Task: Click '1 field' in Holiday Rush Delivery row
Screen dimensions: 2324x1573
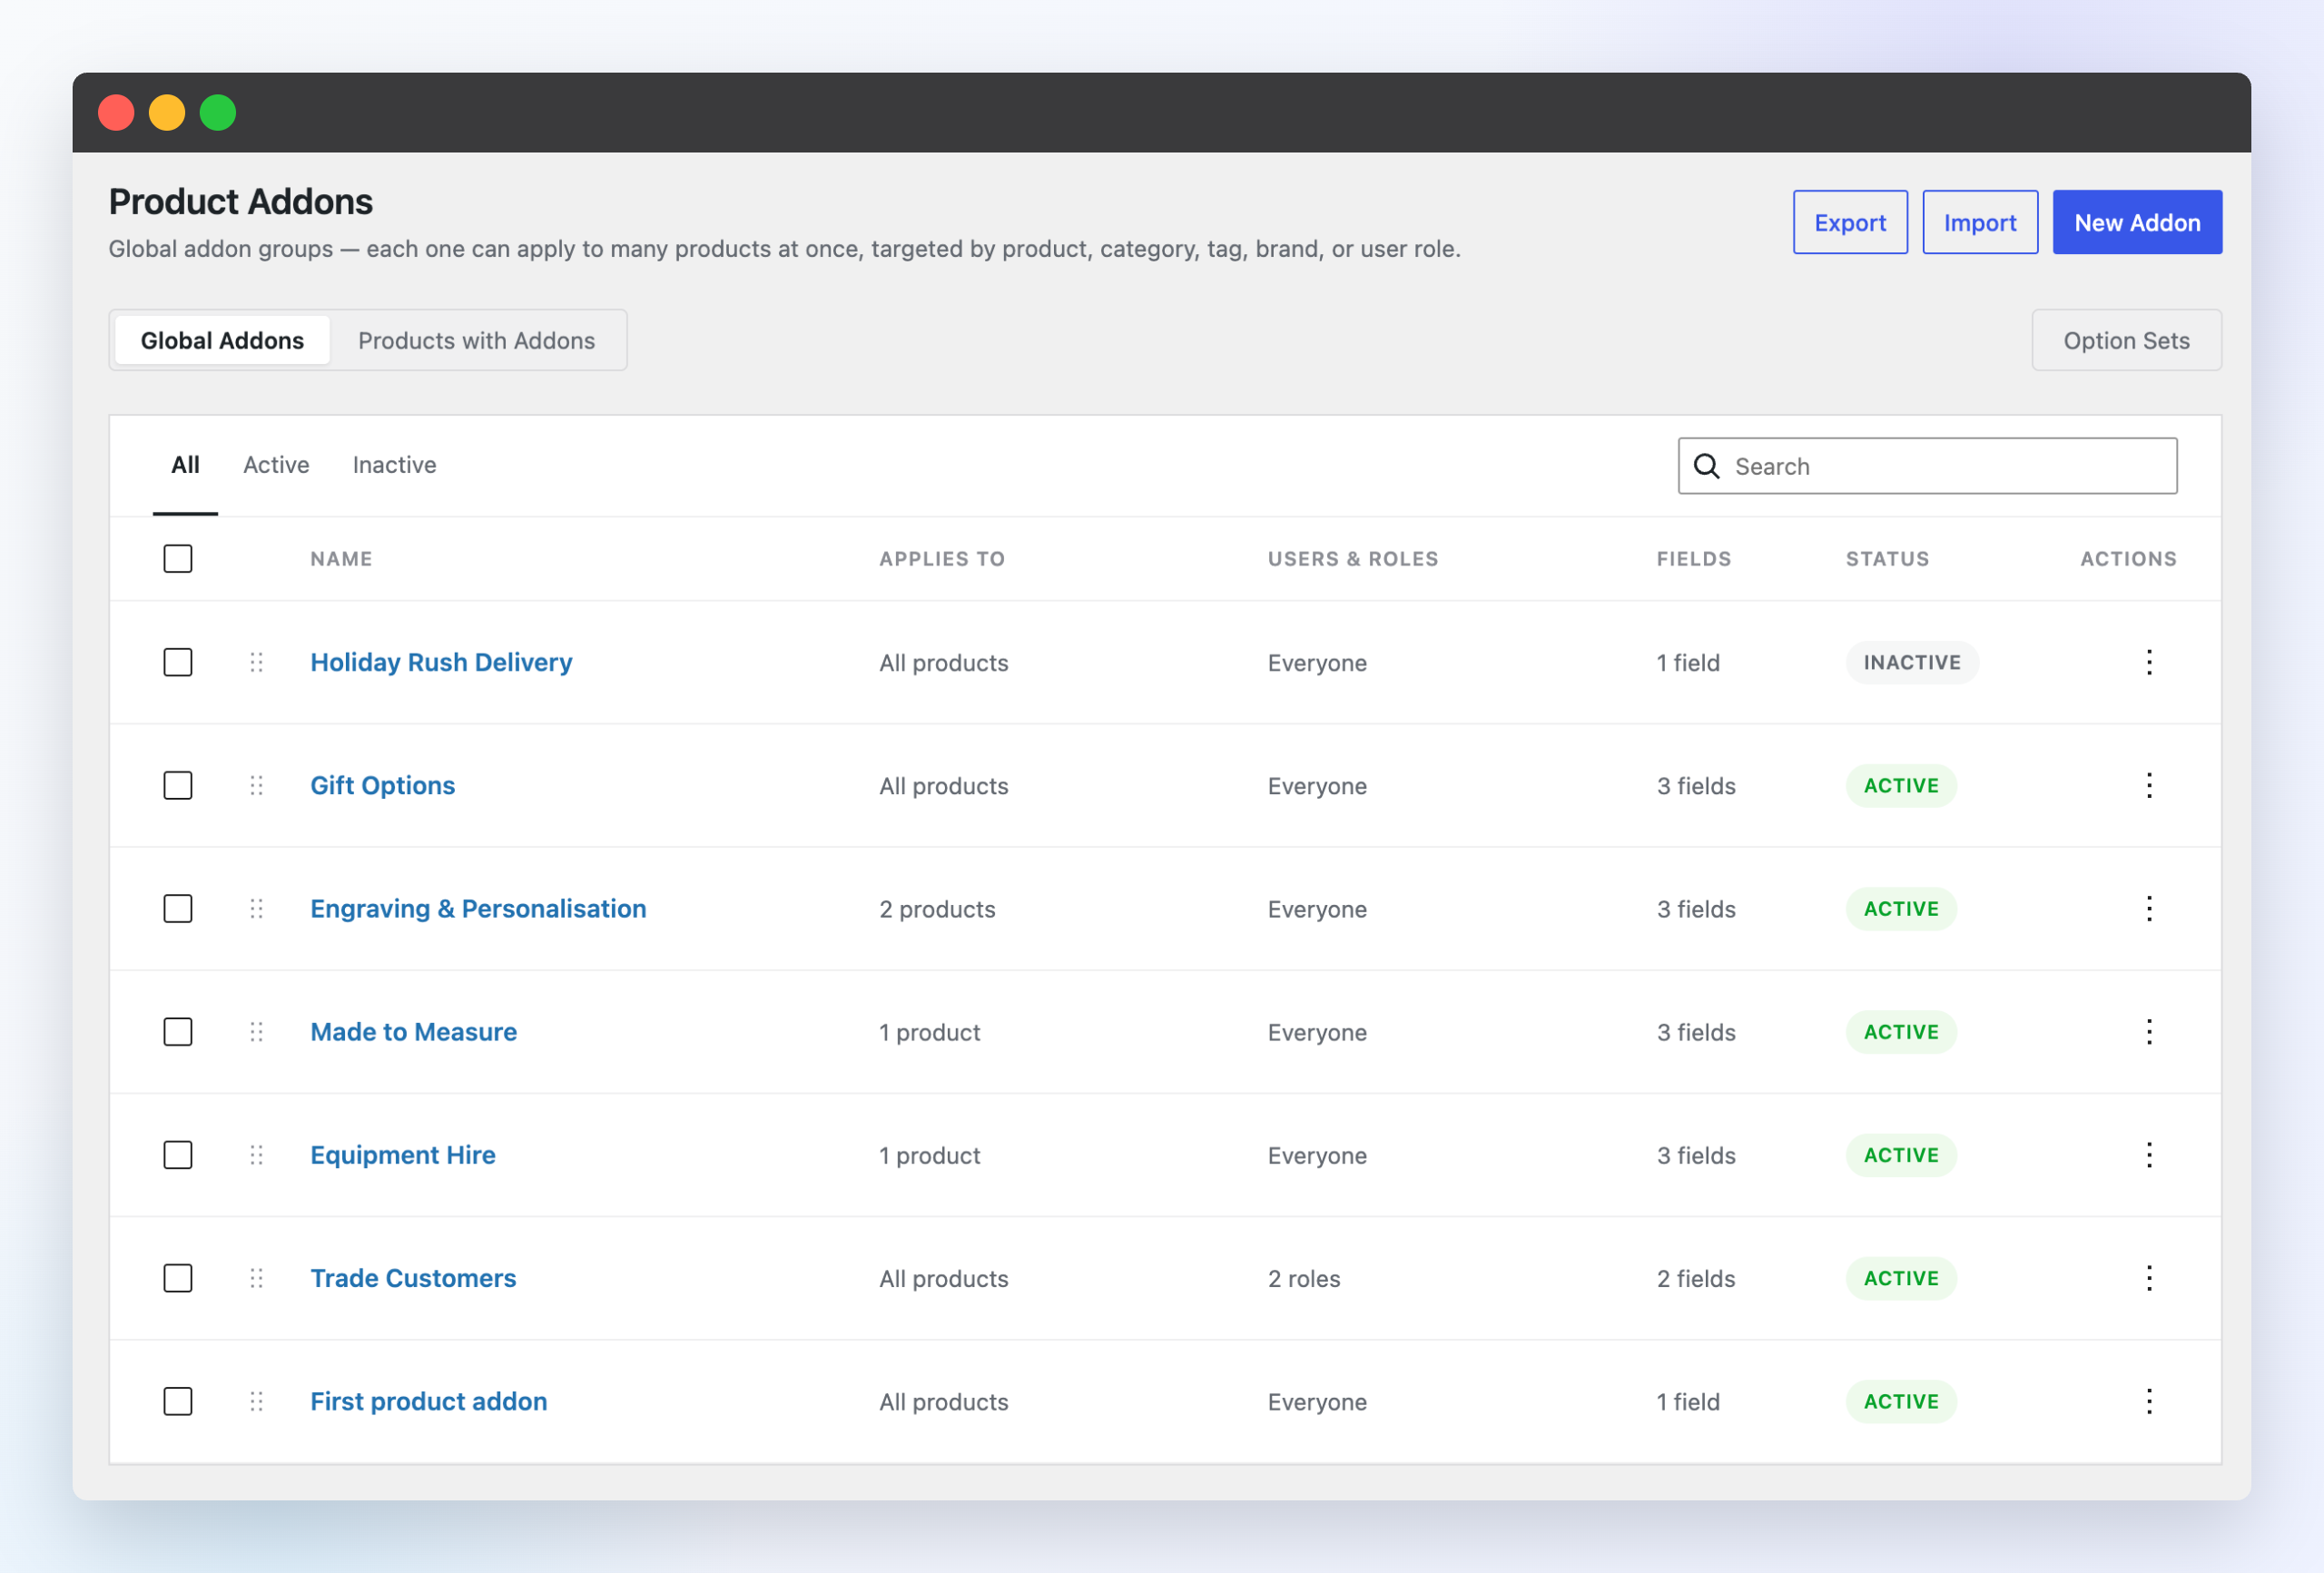Action: (x=1688, y=662)
